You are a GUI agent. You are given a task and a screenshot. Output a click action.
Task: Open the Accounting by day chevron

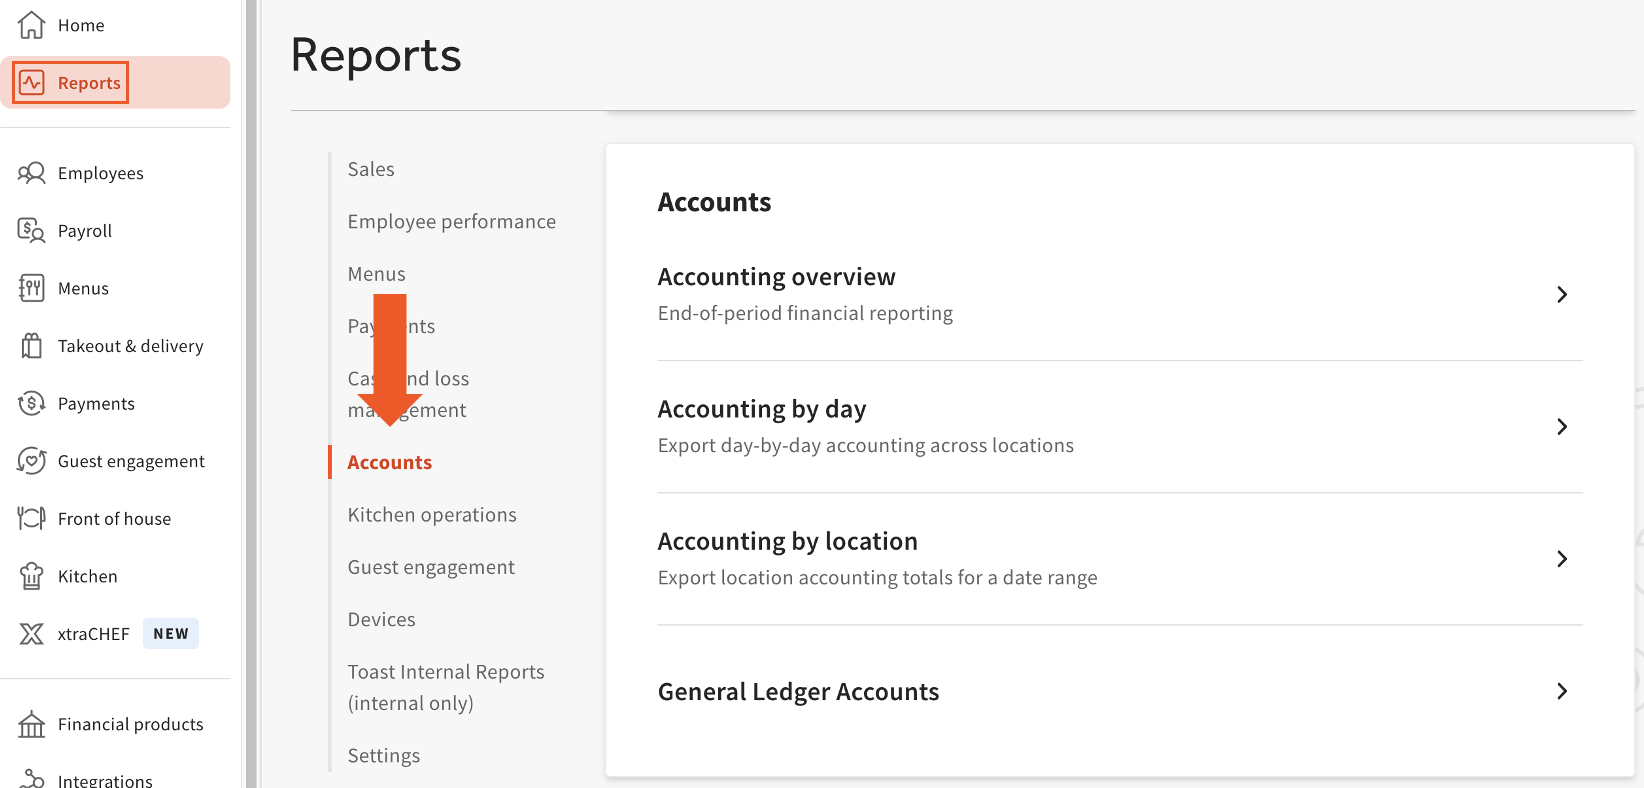pos(1562,426)
